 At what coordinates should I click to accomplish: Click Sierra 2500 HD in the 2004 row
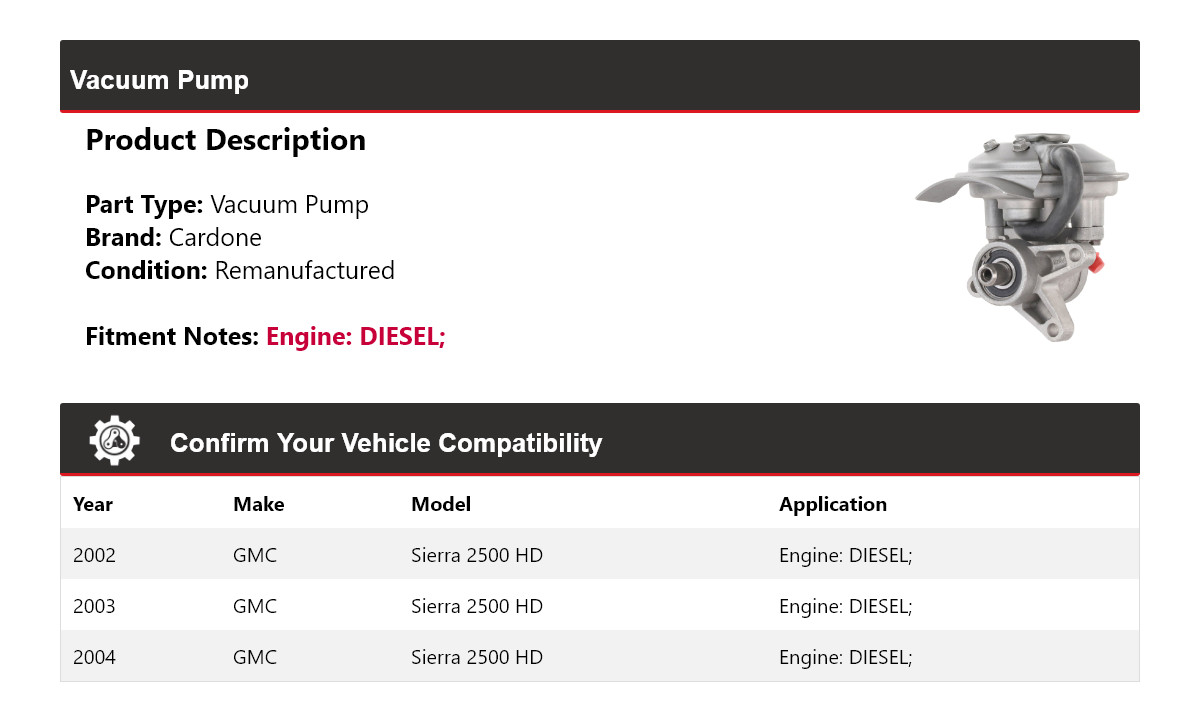pos(476,657)
